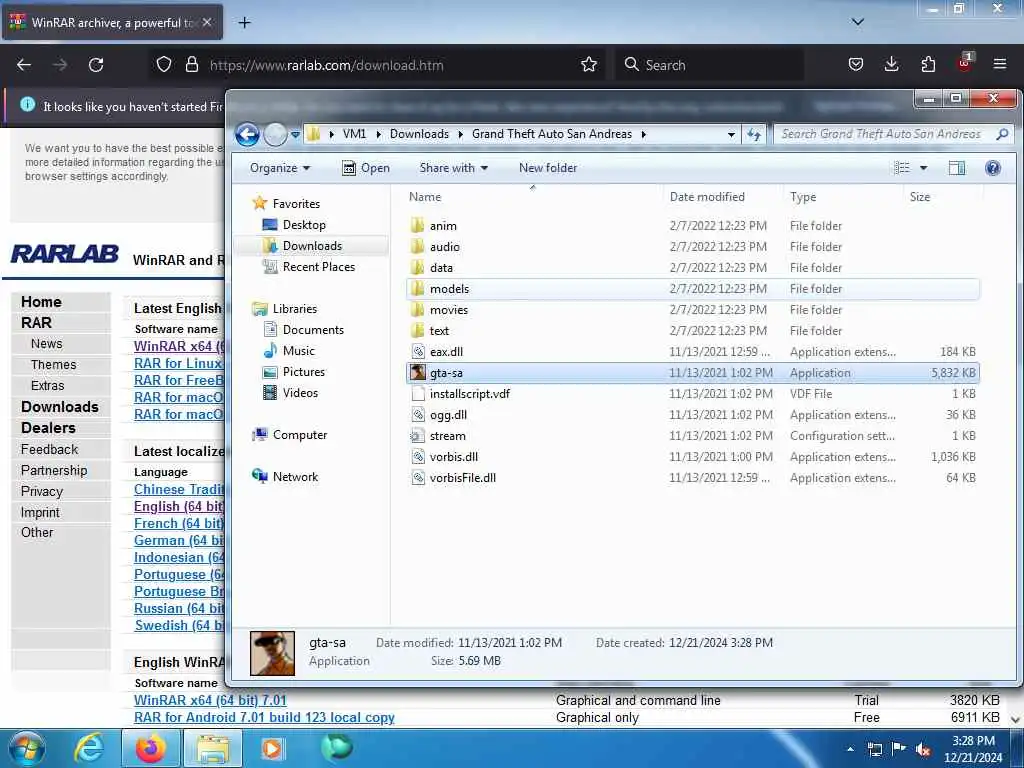The width and height of the screenshot is (1024, 768).
Task: Click Firefox Back arrow button
Action: 24,65
